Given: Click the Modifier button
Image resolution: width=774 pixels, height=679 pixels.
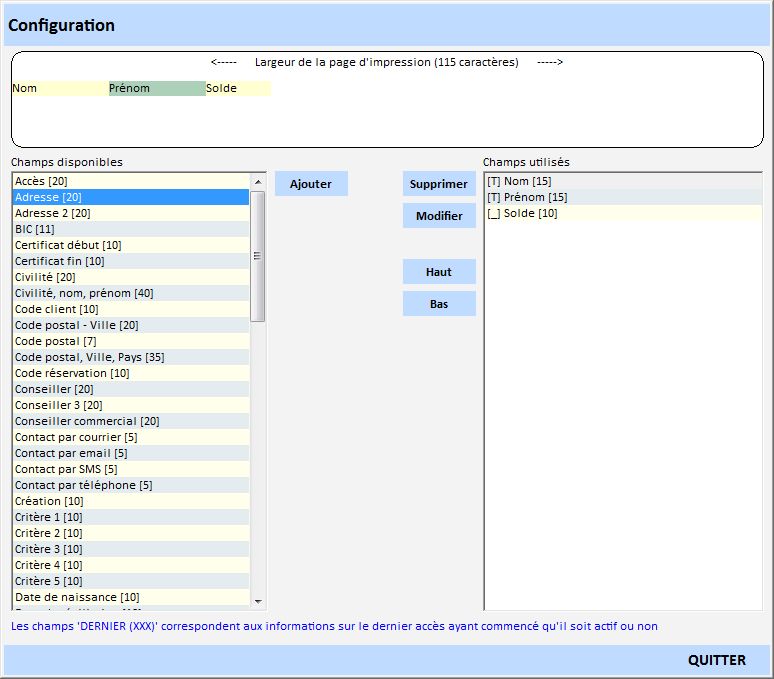Looking at the screenshot, I should pos(439,216).
